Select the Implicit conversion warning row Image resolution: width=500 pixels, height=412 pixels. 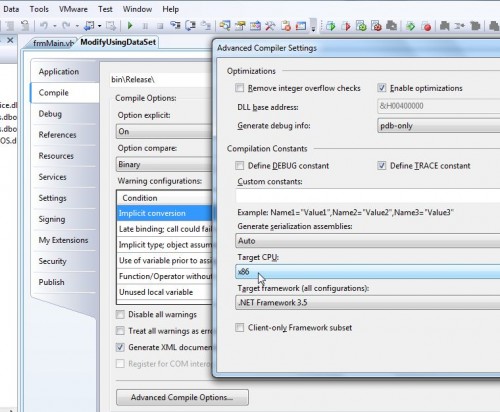pos(165,213)
